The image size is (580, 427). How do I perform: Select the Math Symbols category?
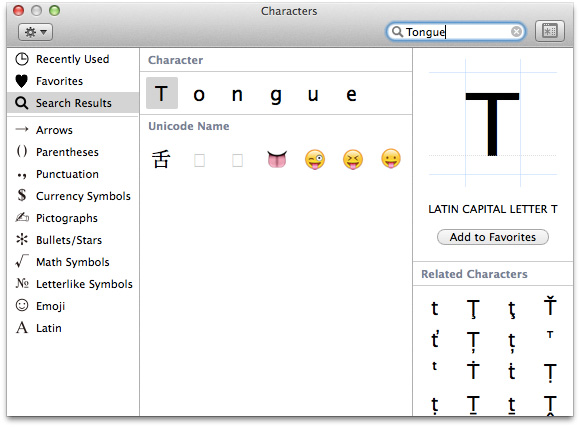click(72, 262)
